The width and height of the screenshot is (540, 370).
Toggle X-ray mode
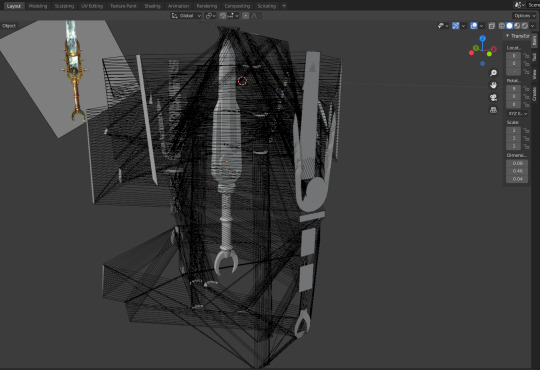[x=492, y=26]
